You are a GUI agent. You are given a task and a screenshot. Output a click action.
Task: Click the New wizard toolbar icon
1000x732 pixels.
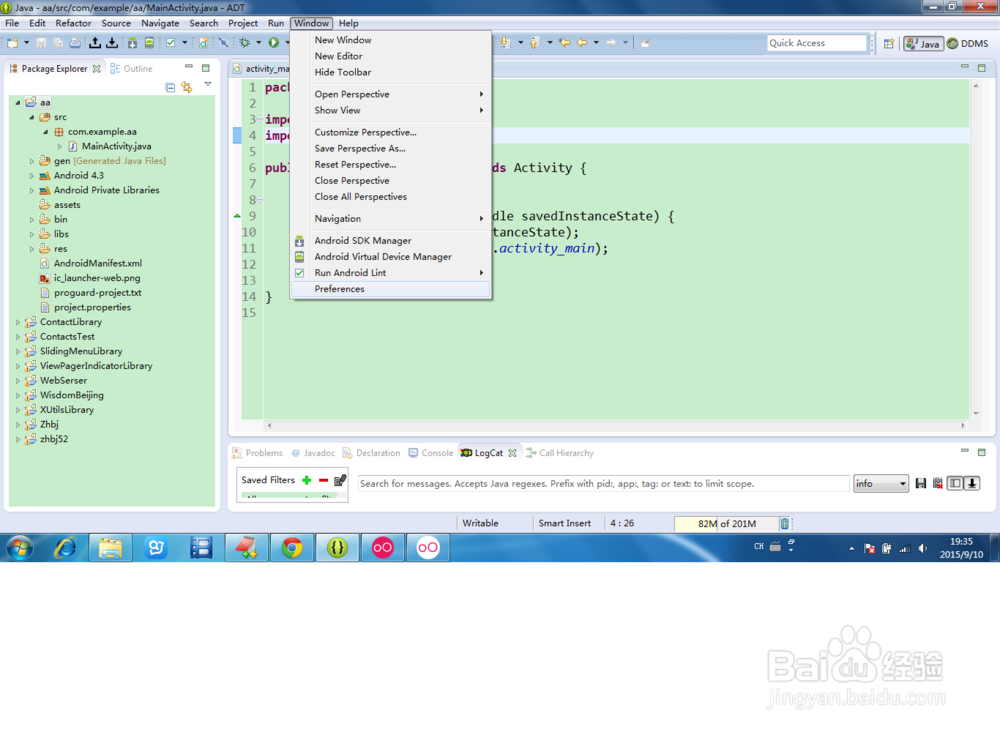12,43
